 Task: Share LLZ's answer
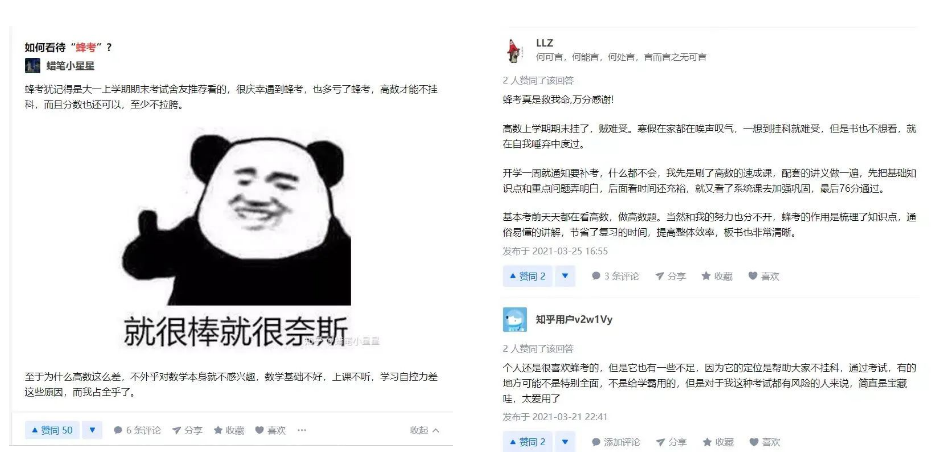(x=670, y=276)
